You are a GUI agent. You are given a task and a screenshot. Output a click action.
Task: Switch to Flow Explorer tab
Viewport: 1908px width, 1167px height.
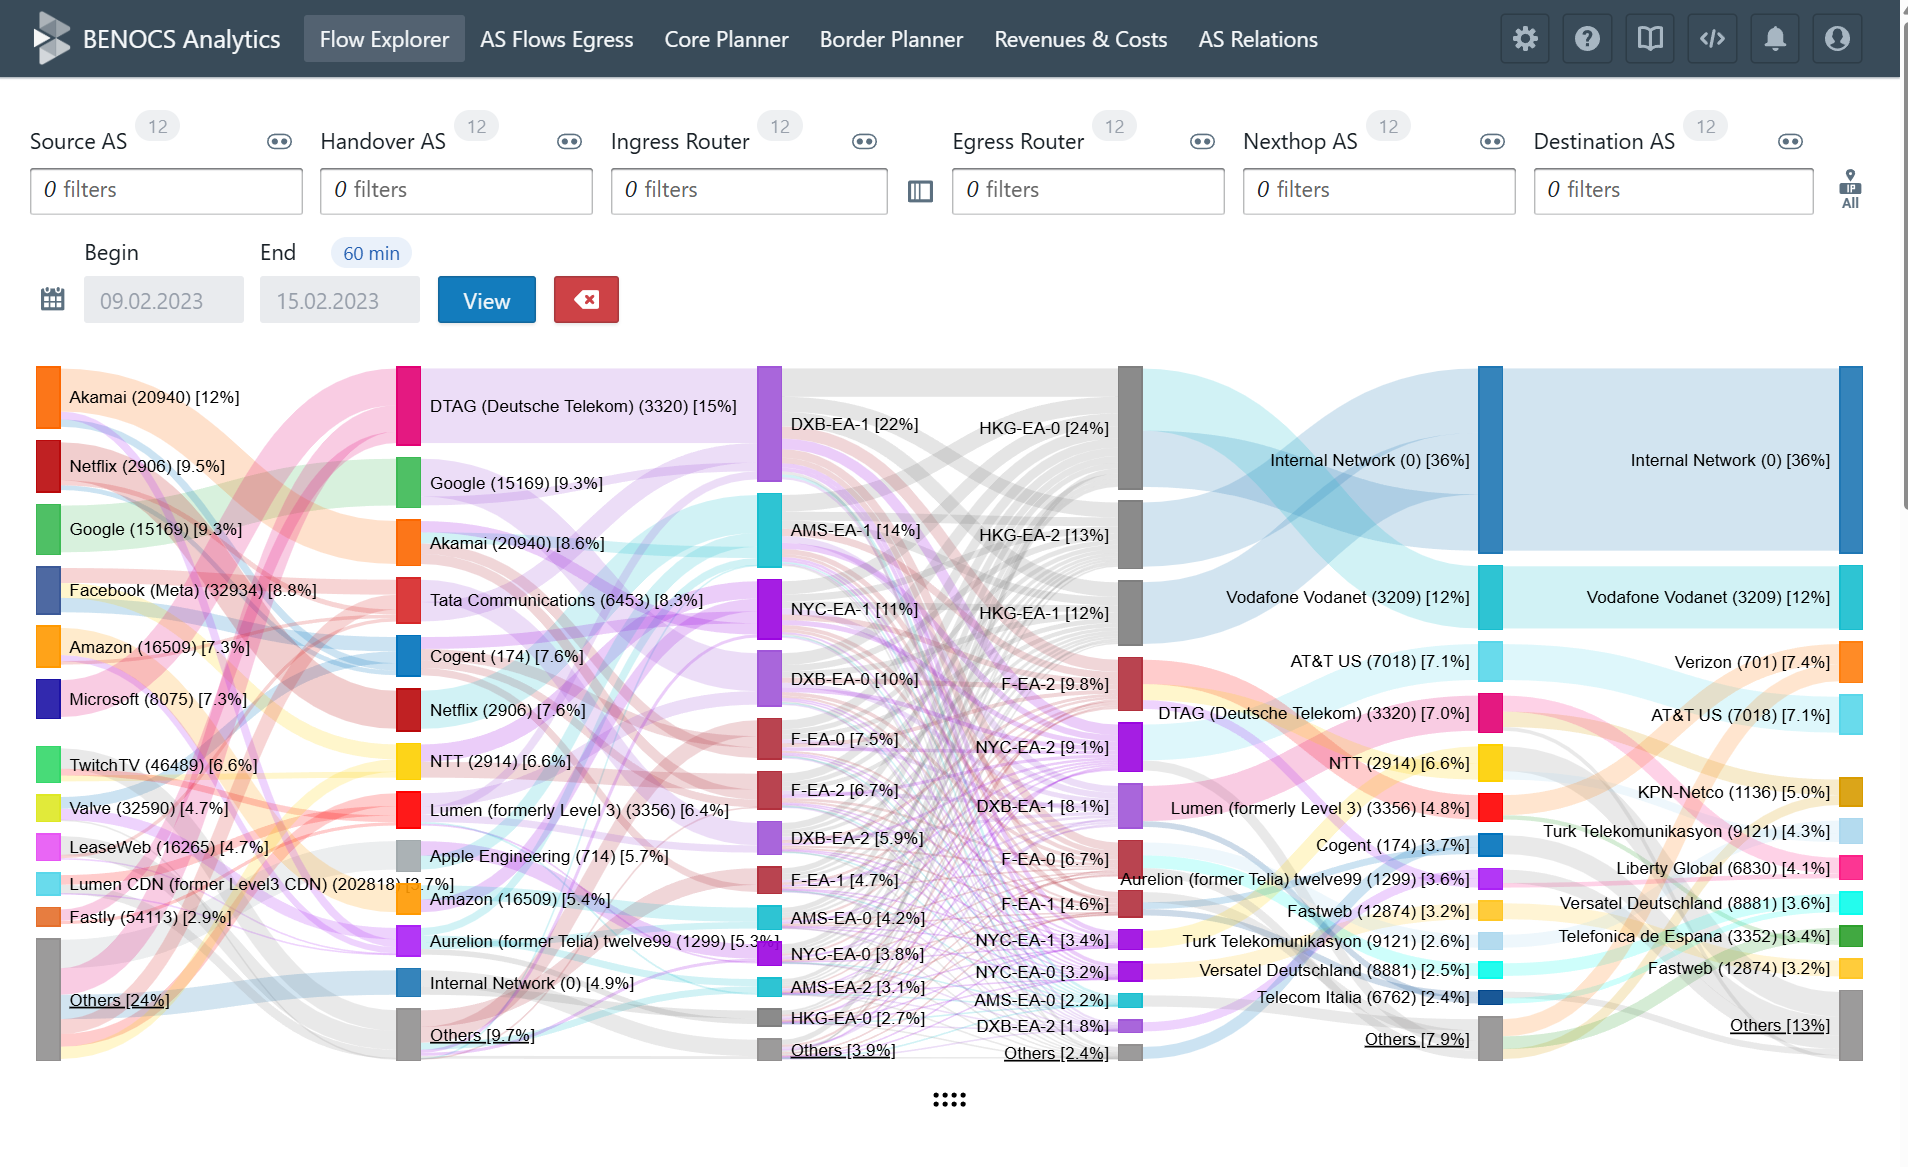pos(384,39)
